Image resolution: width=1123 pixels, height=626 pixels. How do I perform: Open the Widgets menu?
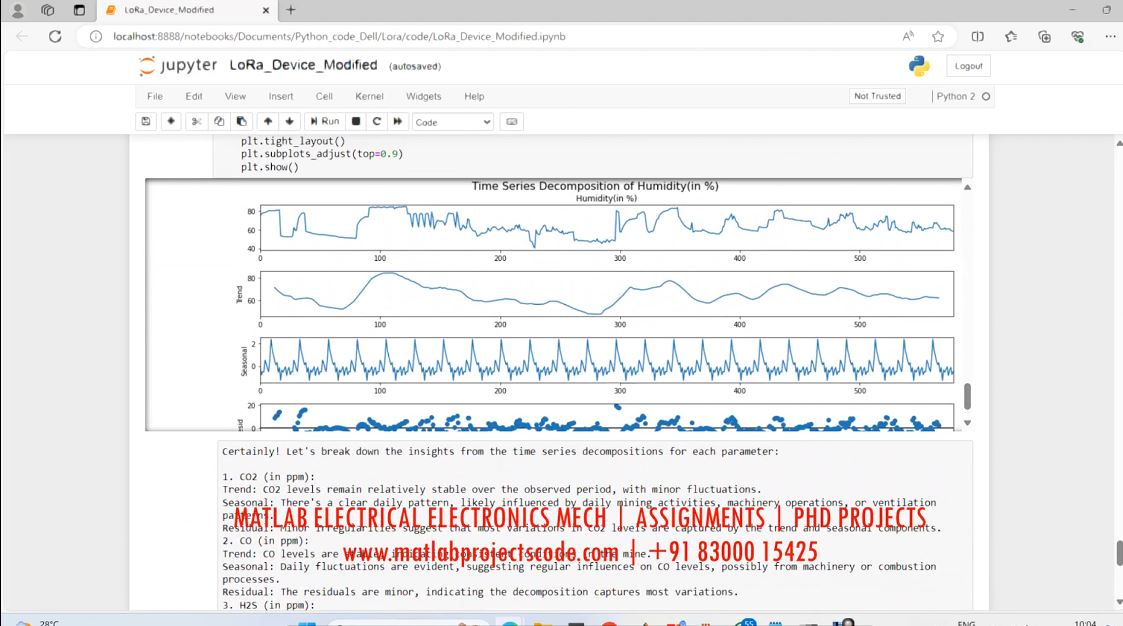pos(423,96)
